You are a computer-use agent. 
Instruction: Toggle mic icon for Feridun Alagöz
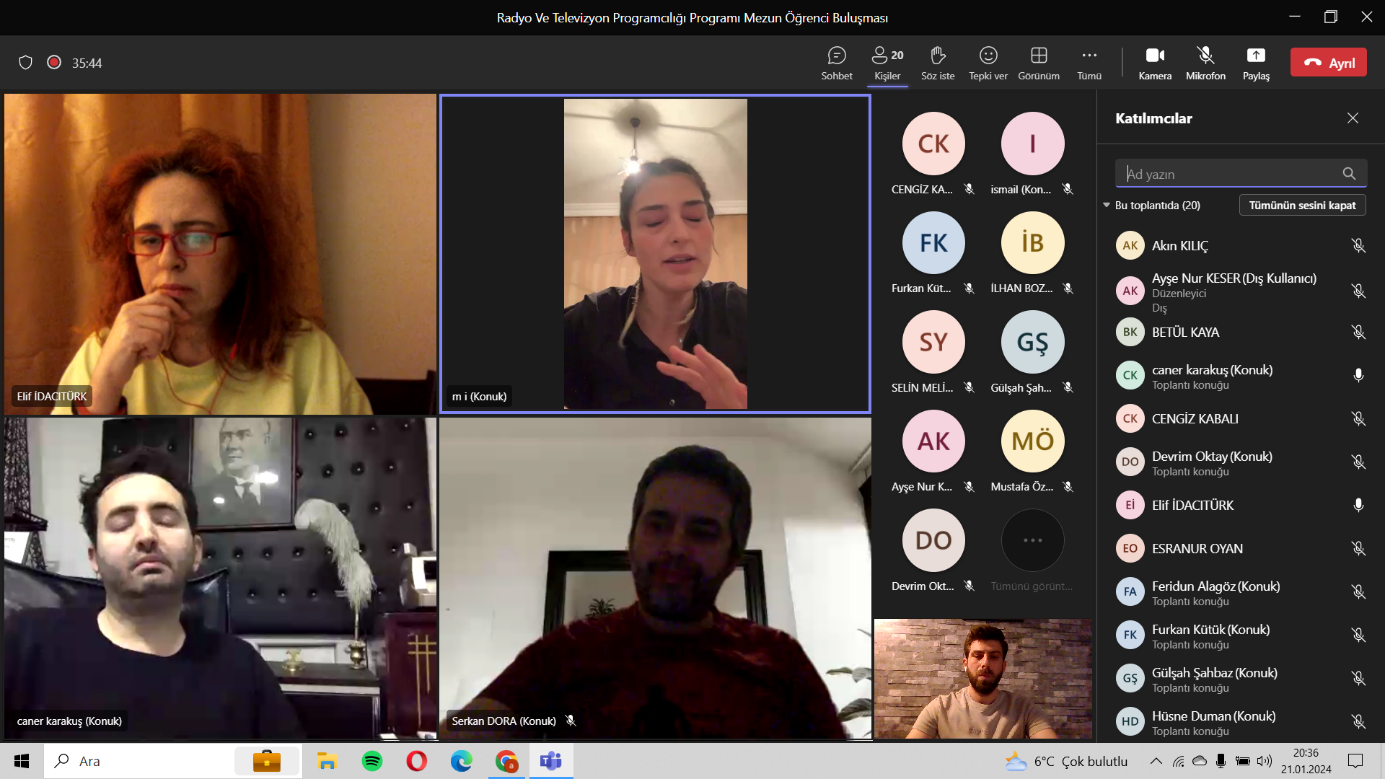(1358, 592)
